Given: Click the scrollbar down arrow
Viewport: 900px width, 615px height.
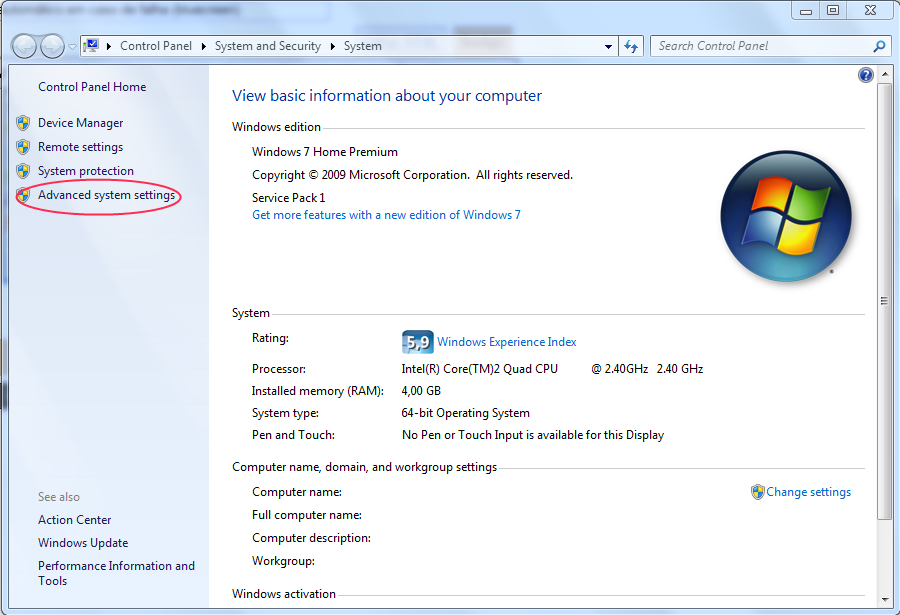Looking at the screenshot, I should (x=885, y=599).
